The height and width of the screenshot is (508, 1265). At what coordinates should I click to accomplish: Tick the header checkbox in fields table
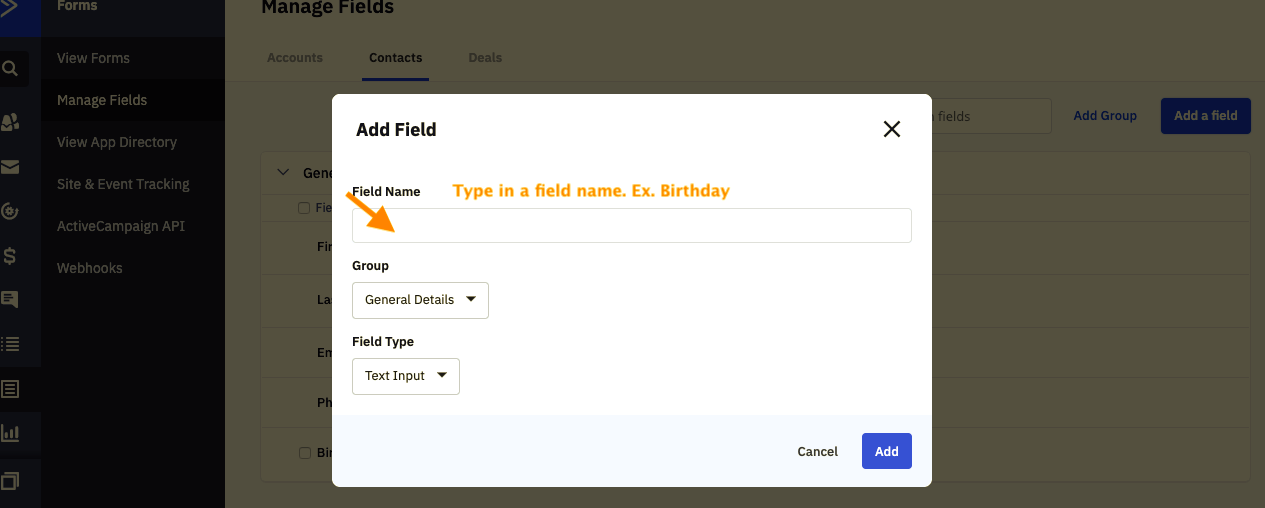tap(304, 208)
